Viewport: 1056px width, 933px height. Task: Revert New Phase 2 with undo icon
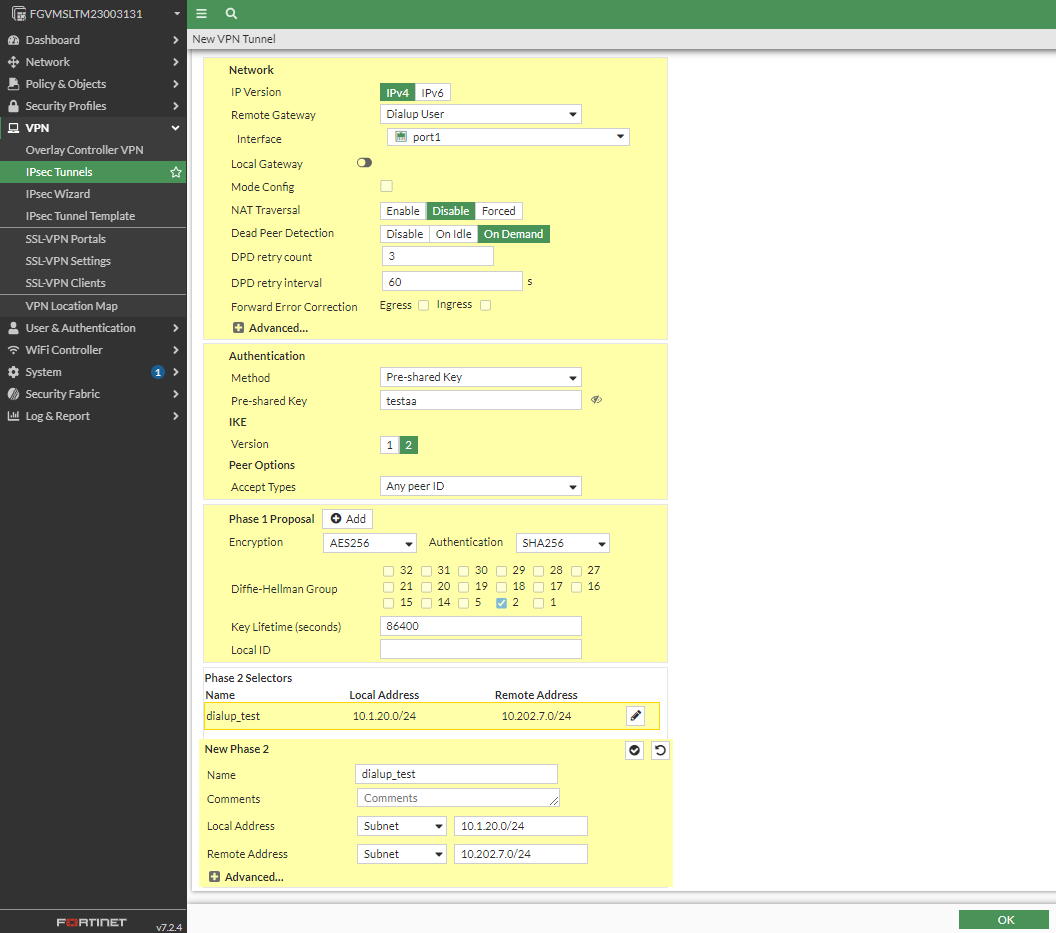tap(660, 750)
